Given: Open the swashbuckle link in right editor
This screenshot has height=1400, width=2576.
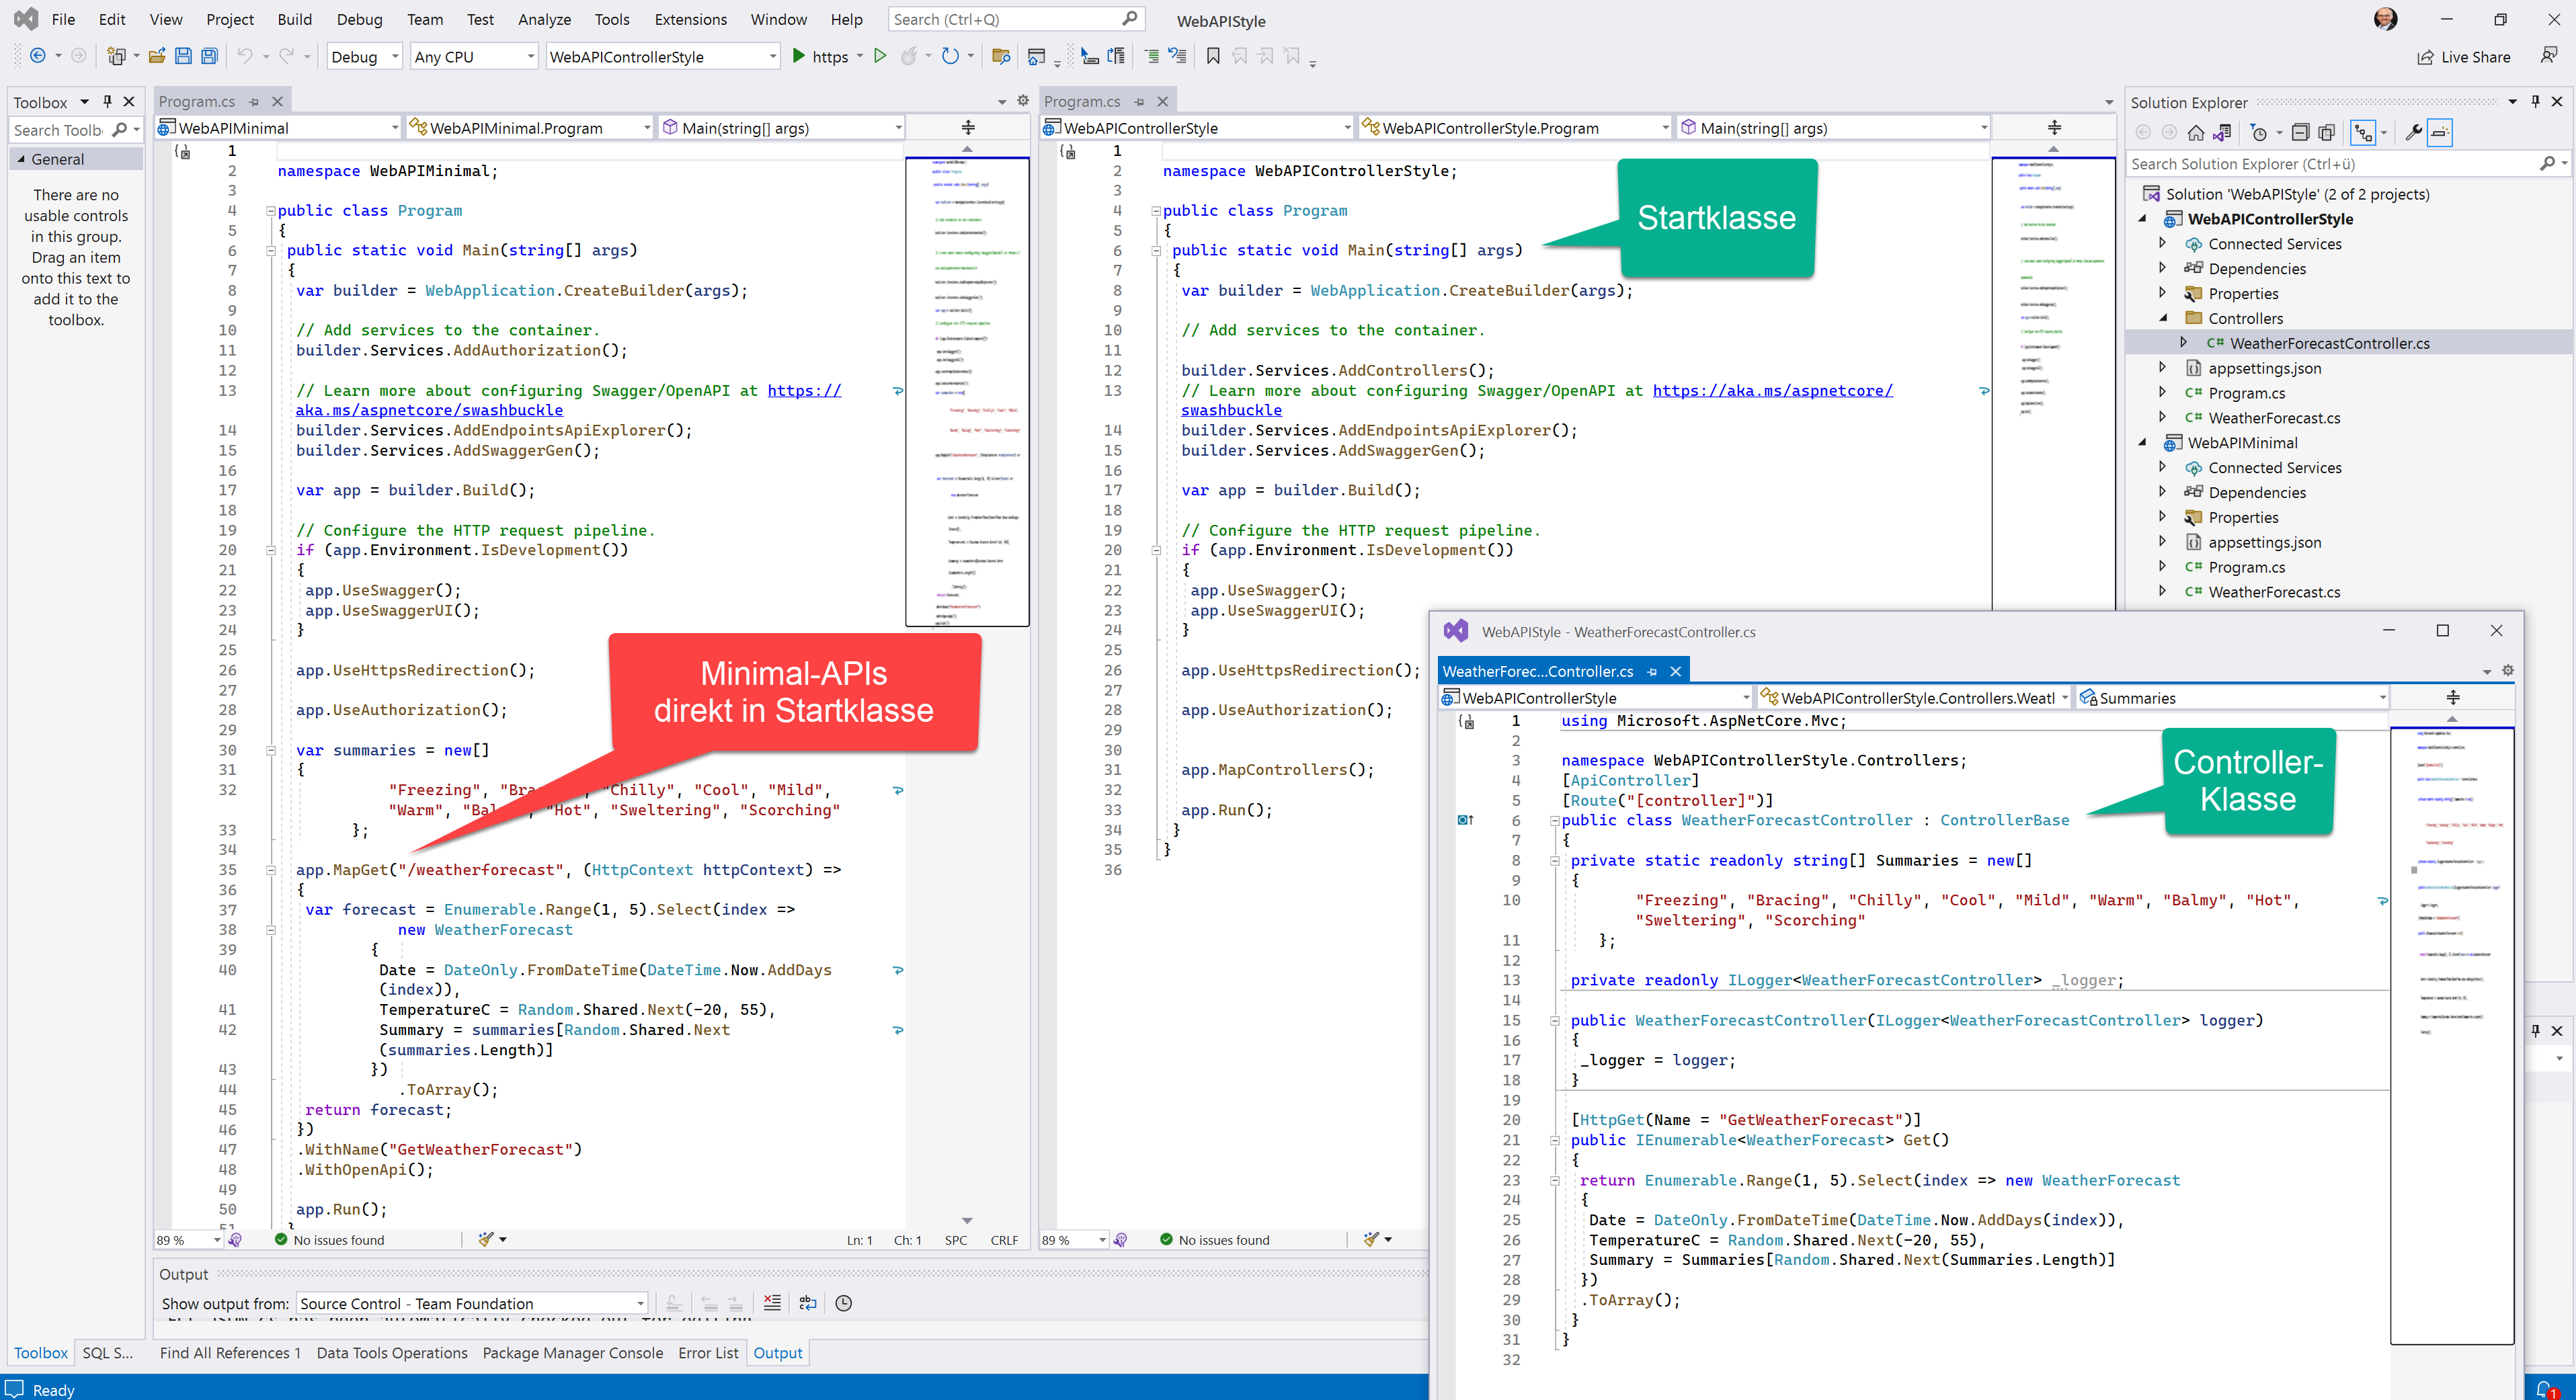Looking at the screenshot, I should [1231, 410].
